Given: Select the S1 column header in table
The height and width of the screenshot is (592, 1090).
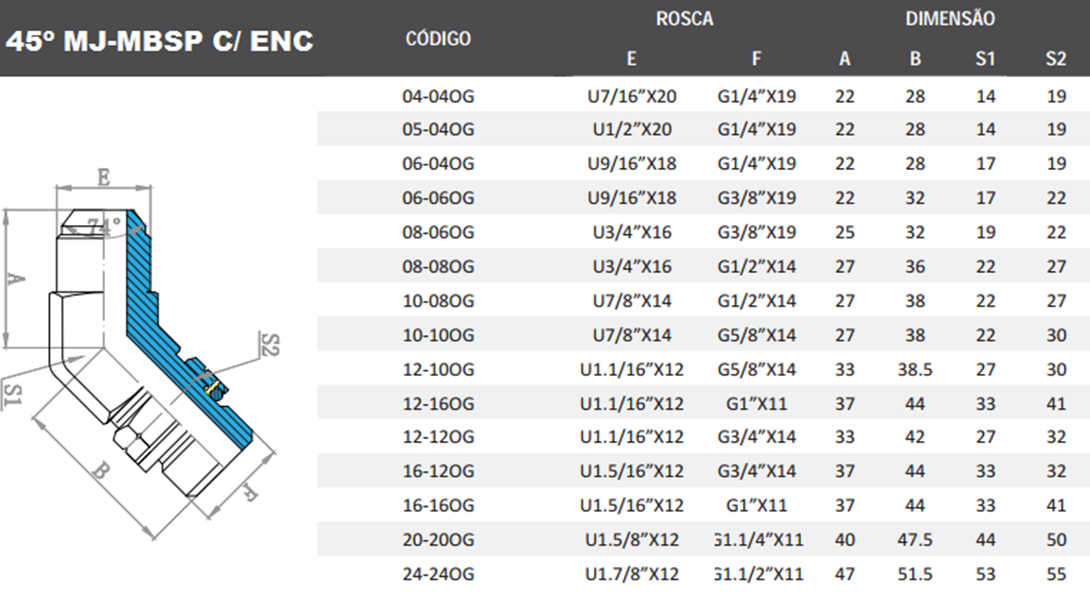Looking at the screenshot, I should pyautogui.click(x=985, y=59).
